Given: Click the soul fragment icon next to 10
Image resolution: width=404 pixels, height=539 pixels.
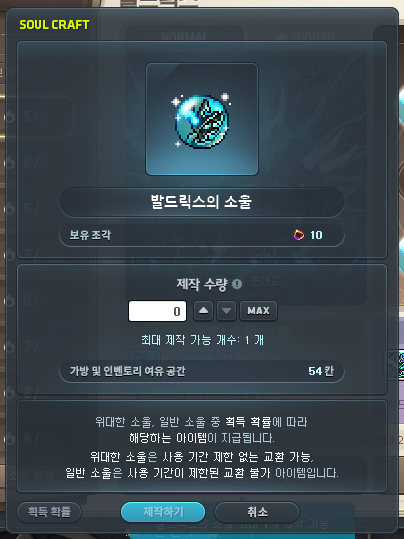Looking at the screenshot, I should pos(299,235).
